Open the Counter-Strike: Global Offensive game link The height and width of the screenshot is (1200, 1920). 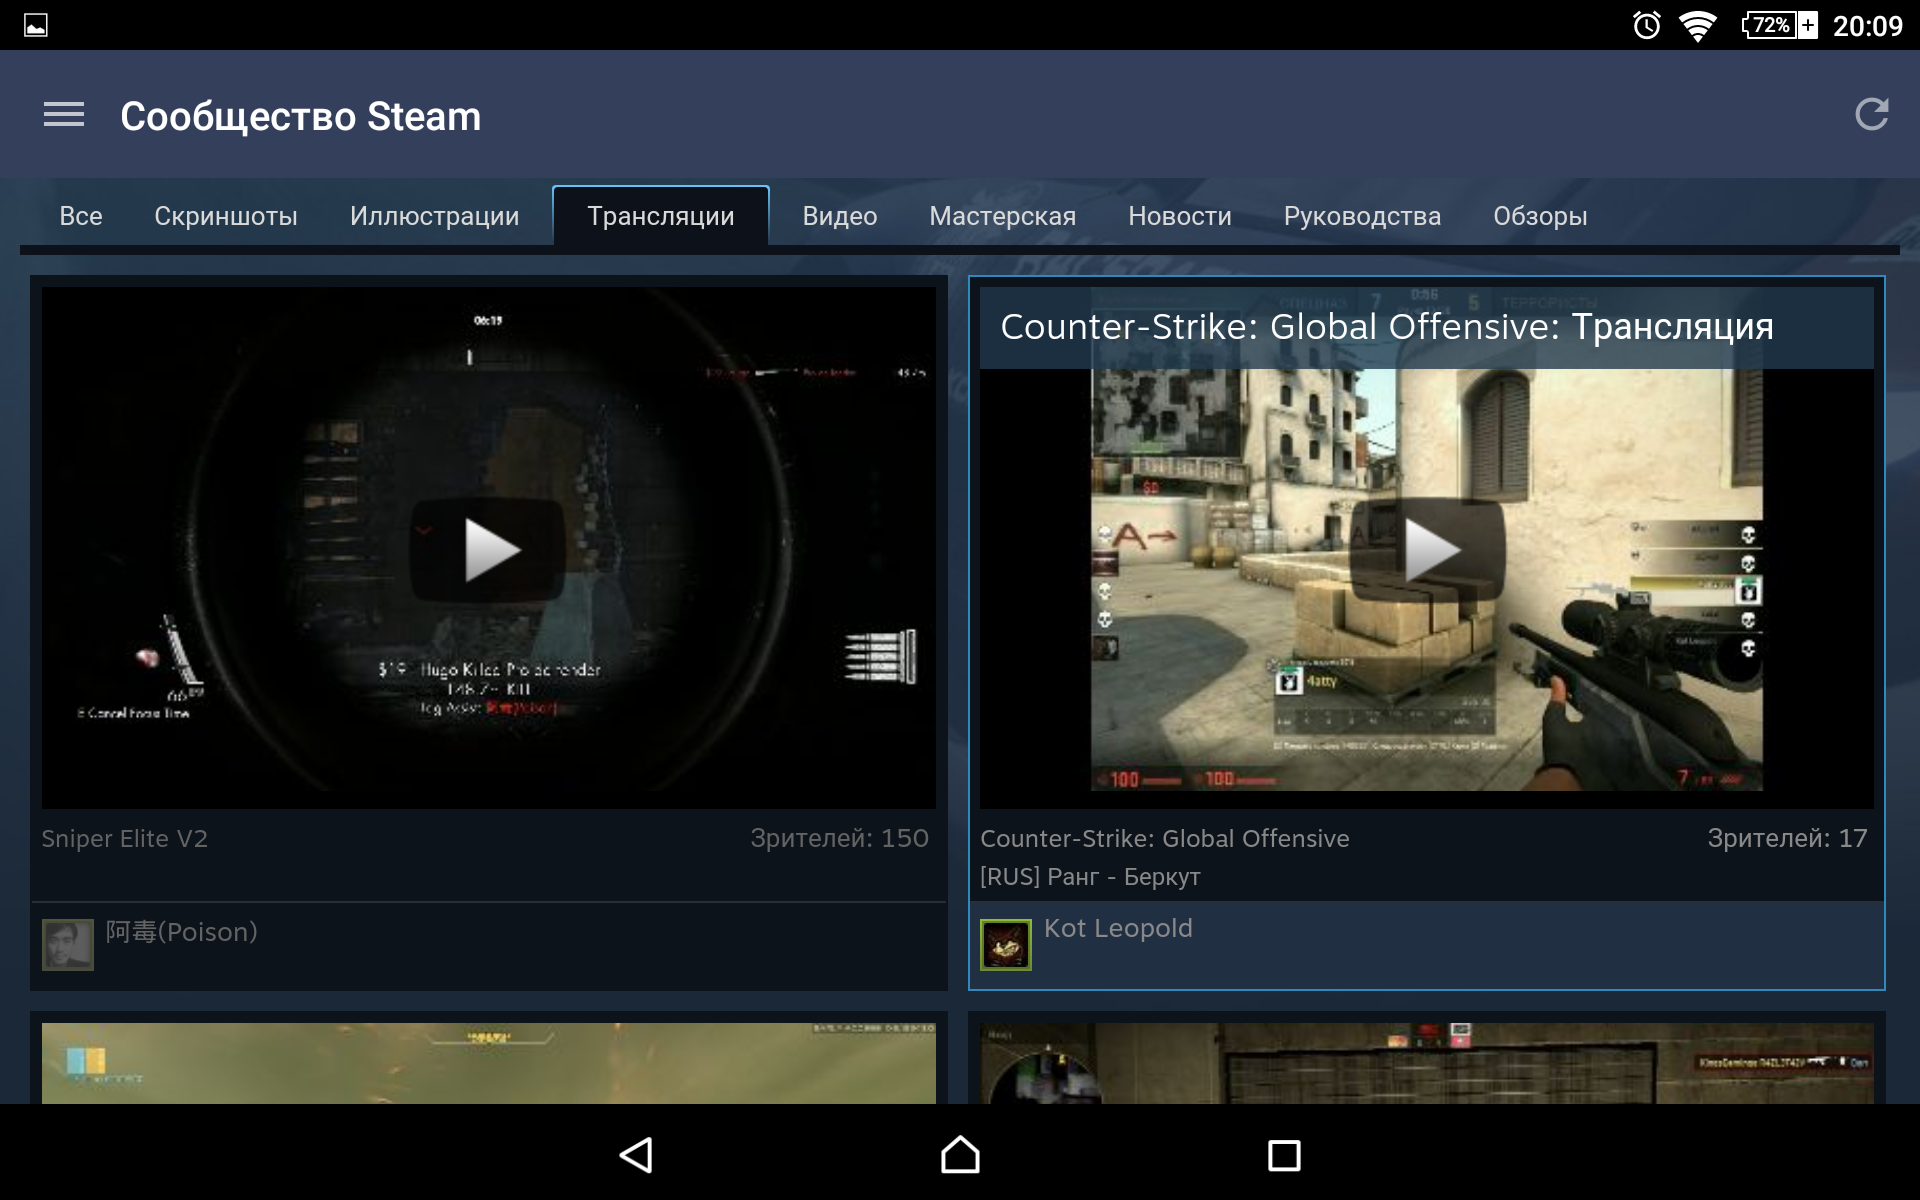click(1165, 839)
